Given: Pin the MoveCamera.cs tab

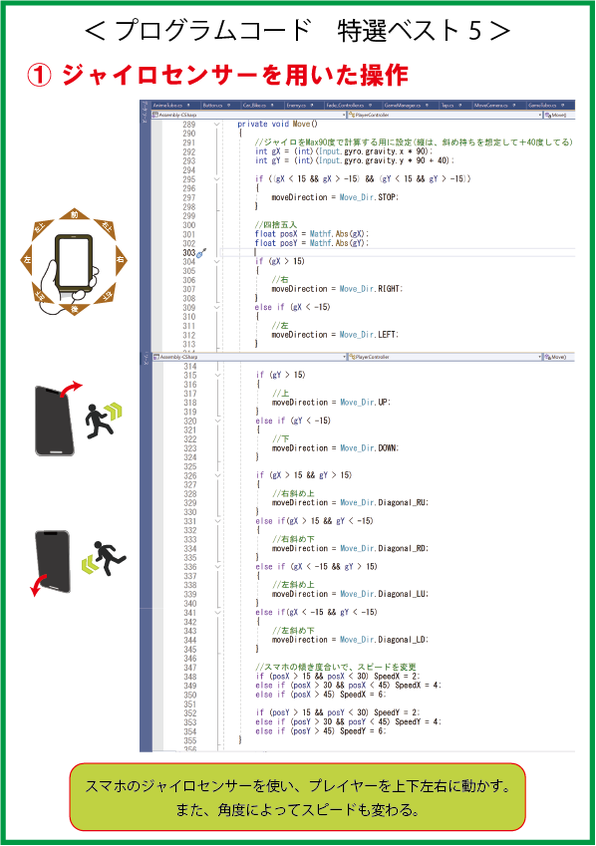Looking at the screenshot, I should pos(514,105).
